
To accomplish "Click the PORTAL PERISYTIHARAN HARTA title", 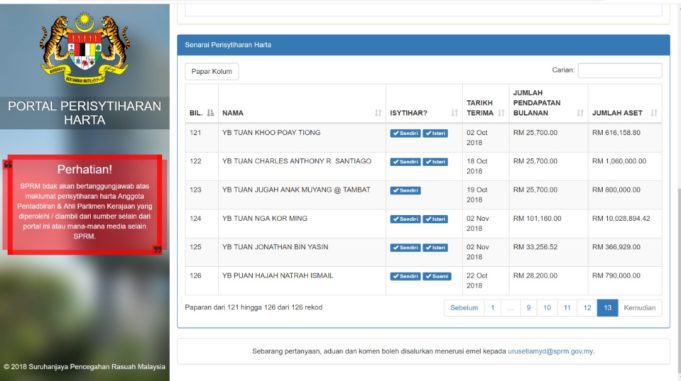I will [85, 113].
